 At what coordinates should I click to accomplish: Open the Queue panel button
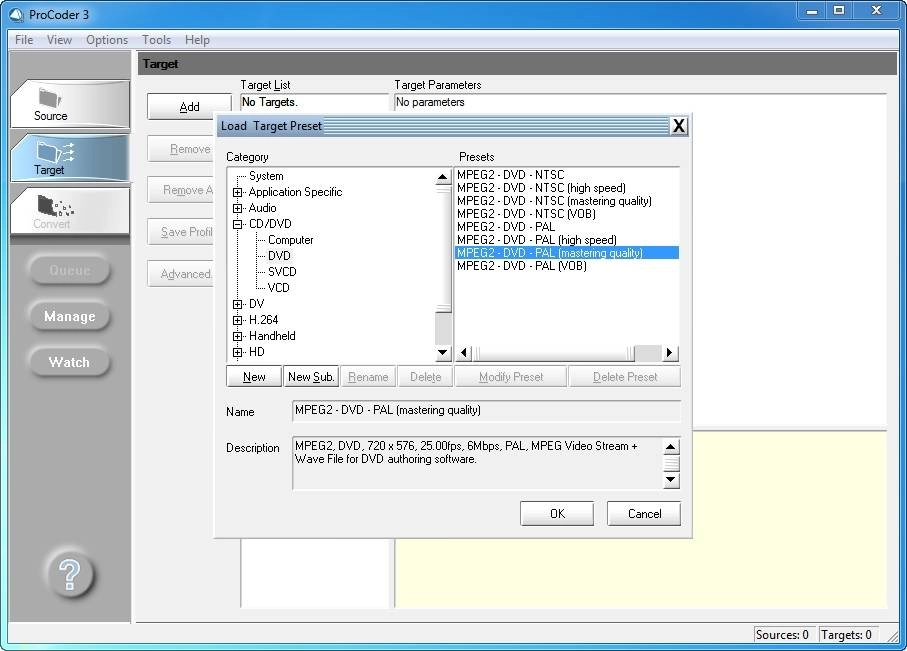click(69, 270)
